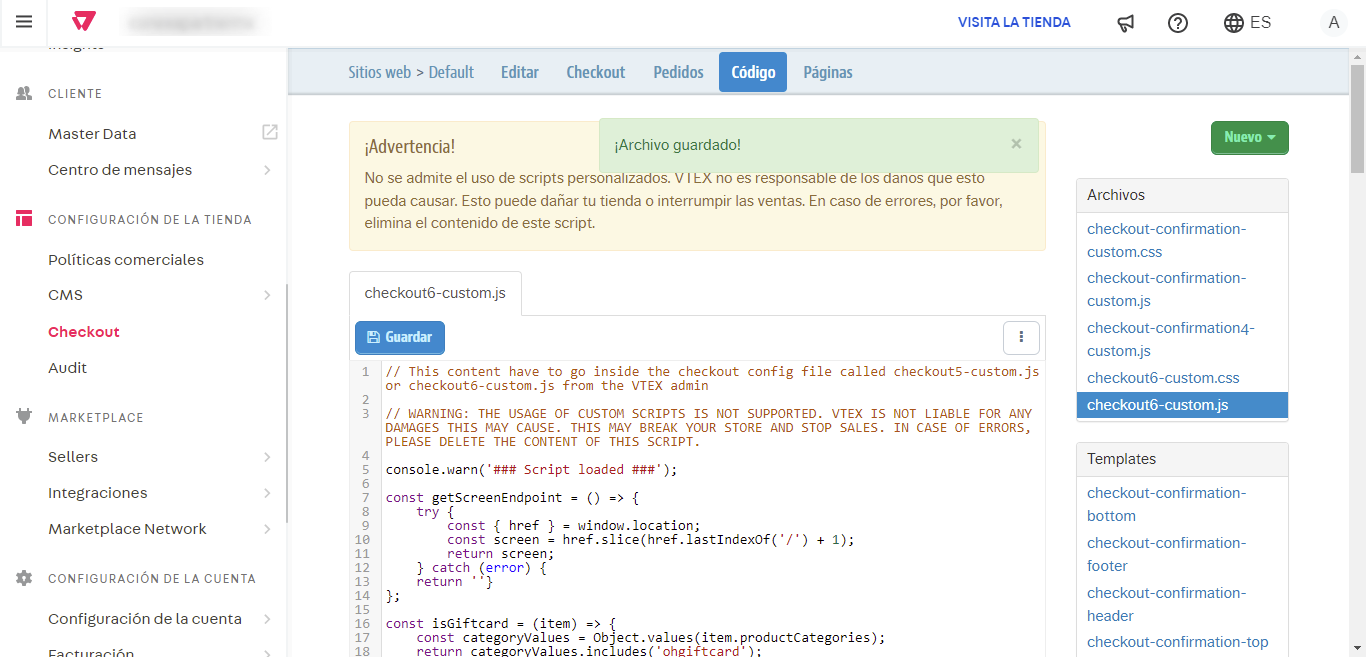The image size is (1366, 657).
Task: Open checkout6-custom.css file
Action: click(1163, 378)
